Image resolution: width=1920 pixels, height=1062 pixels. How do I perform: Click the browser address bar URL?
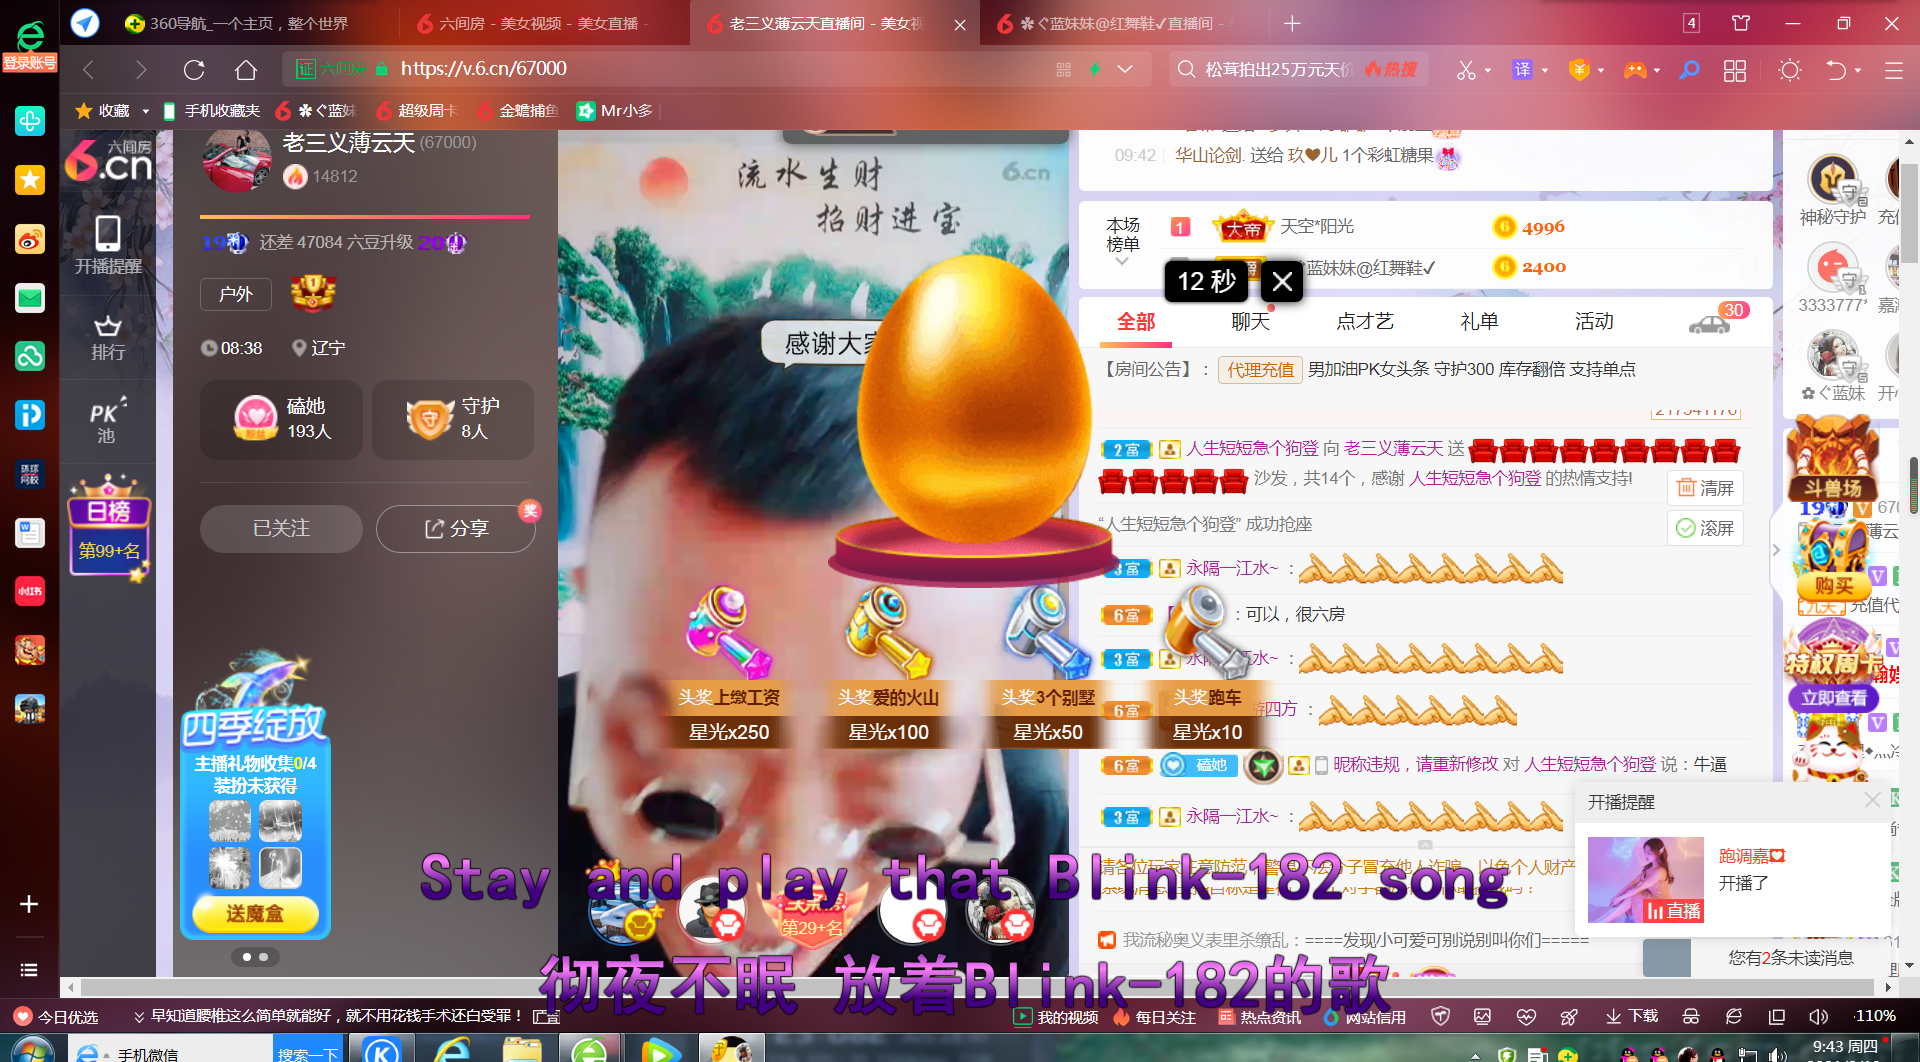(x=484, y=69)
